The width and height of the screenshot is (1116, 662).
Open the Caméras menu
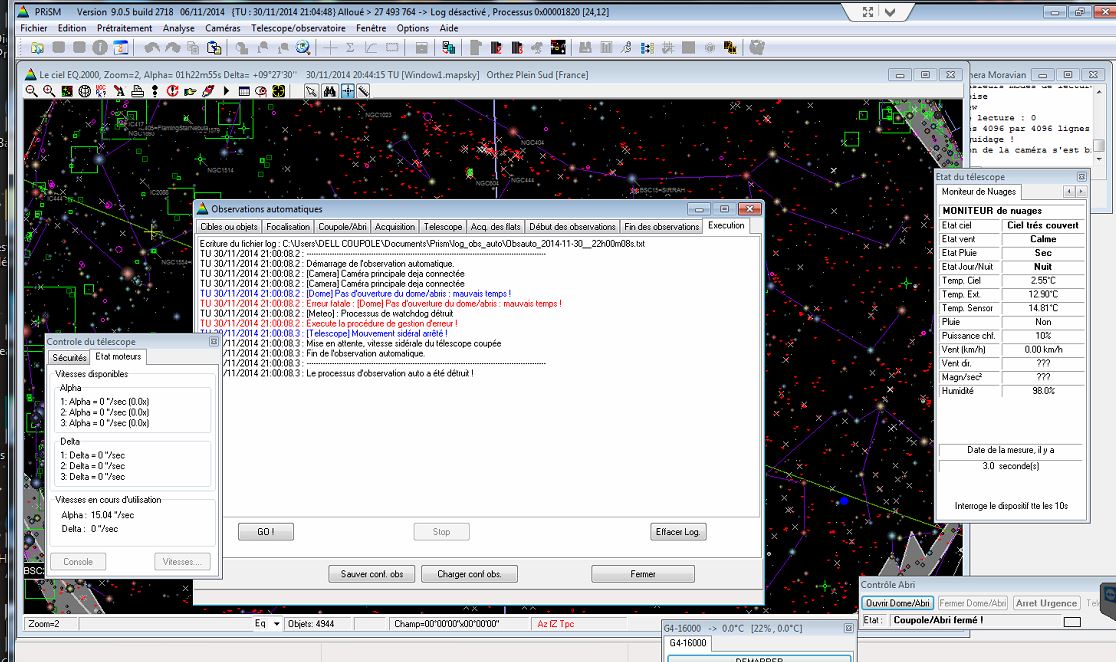click(223, 28)
